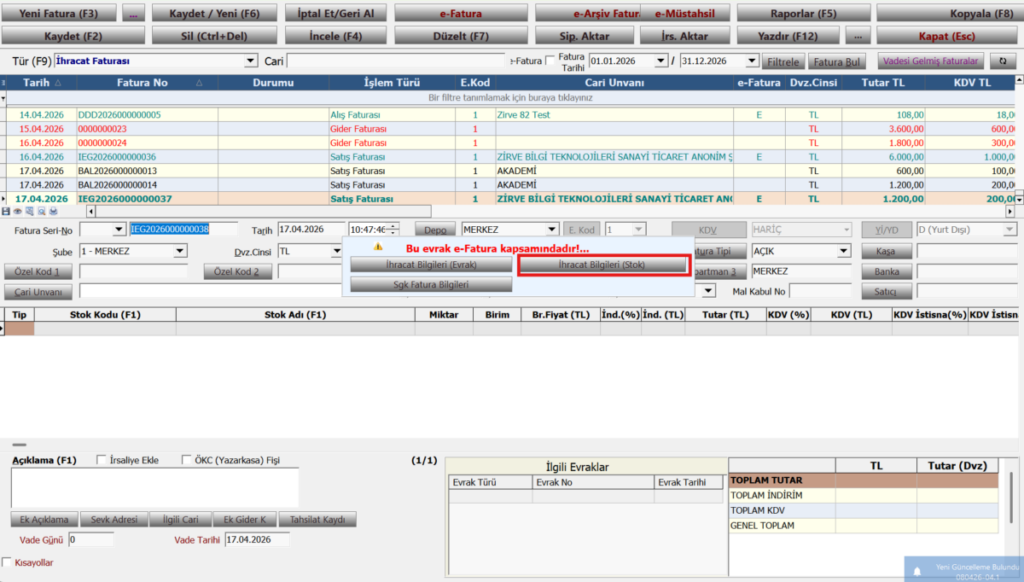This screenshot has height=582, width=1024.
Task: Click the e-Fatura toolbar button
Action: (461, 14)
